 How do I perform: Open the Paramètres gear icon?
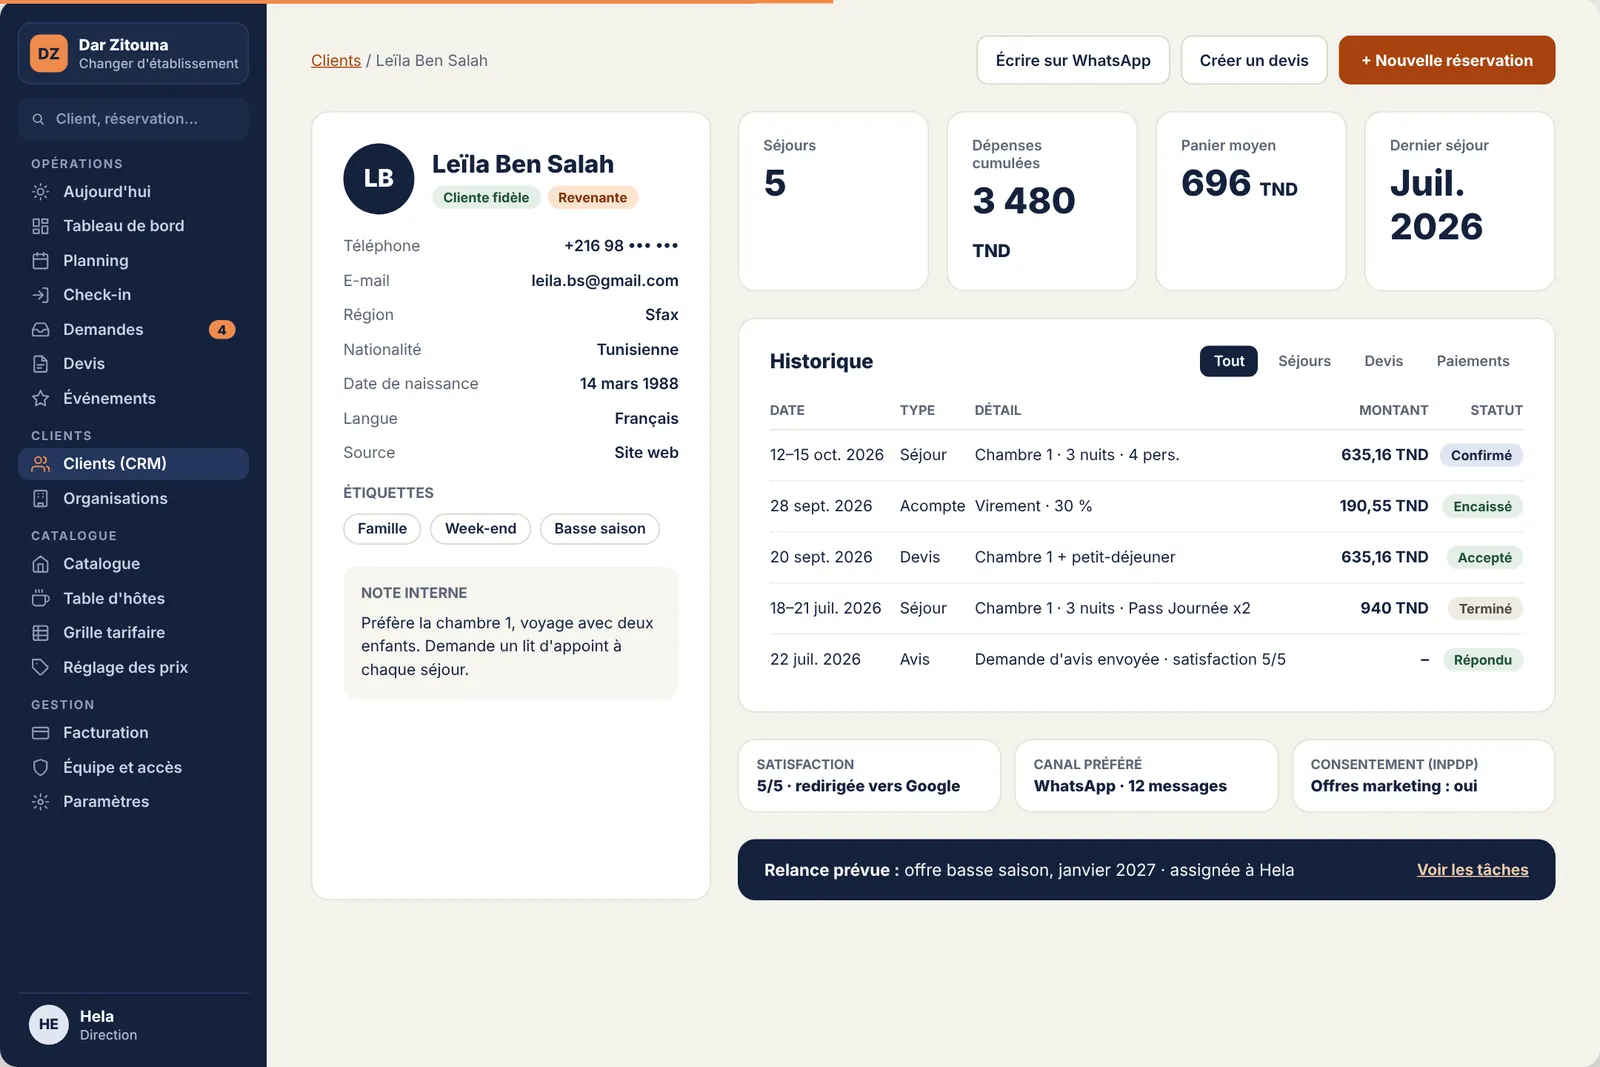(40, 802)
